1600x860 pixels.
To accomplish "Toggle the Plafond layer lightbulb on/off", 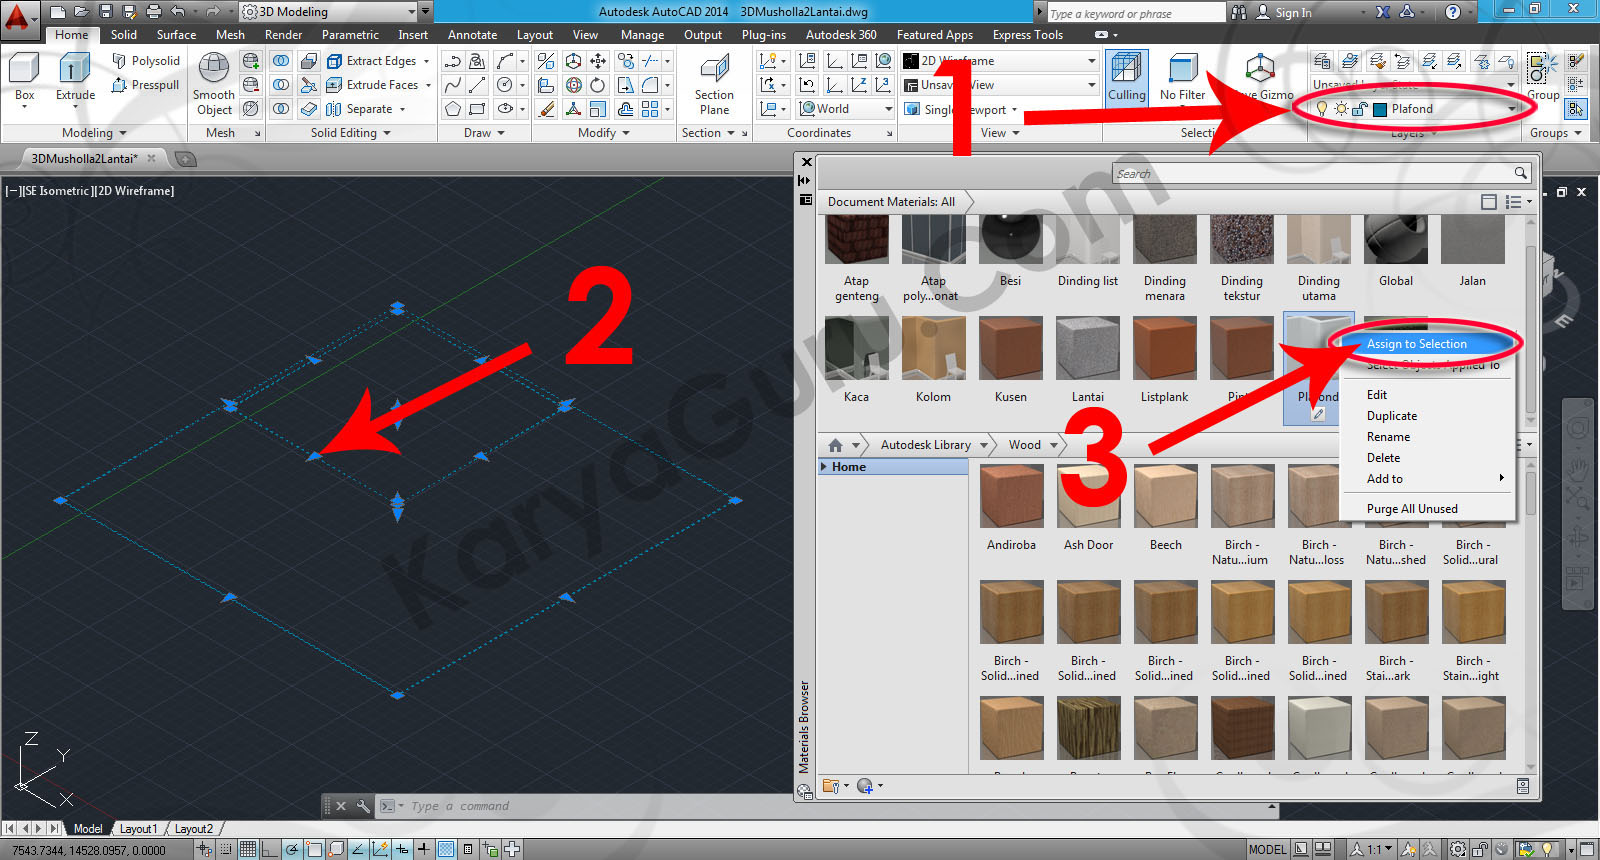I will (1321, 109).
